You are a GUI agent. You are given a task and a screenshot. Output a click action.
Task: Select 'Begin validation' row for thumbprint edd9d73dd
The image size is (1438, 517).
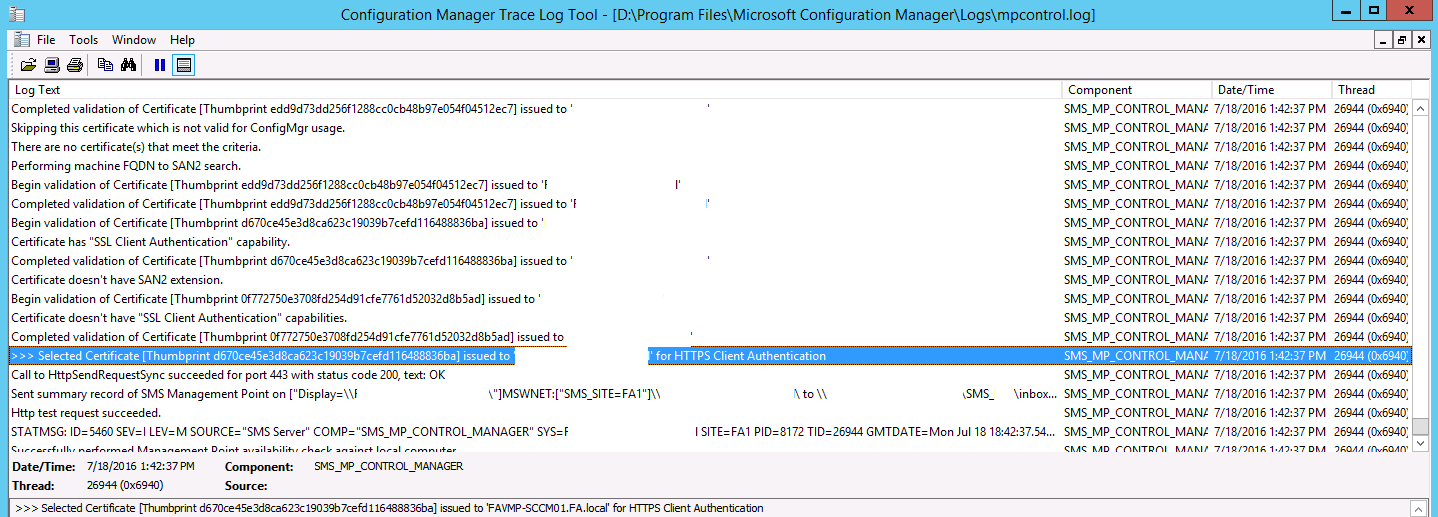click(710, 185)
